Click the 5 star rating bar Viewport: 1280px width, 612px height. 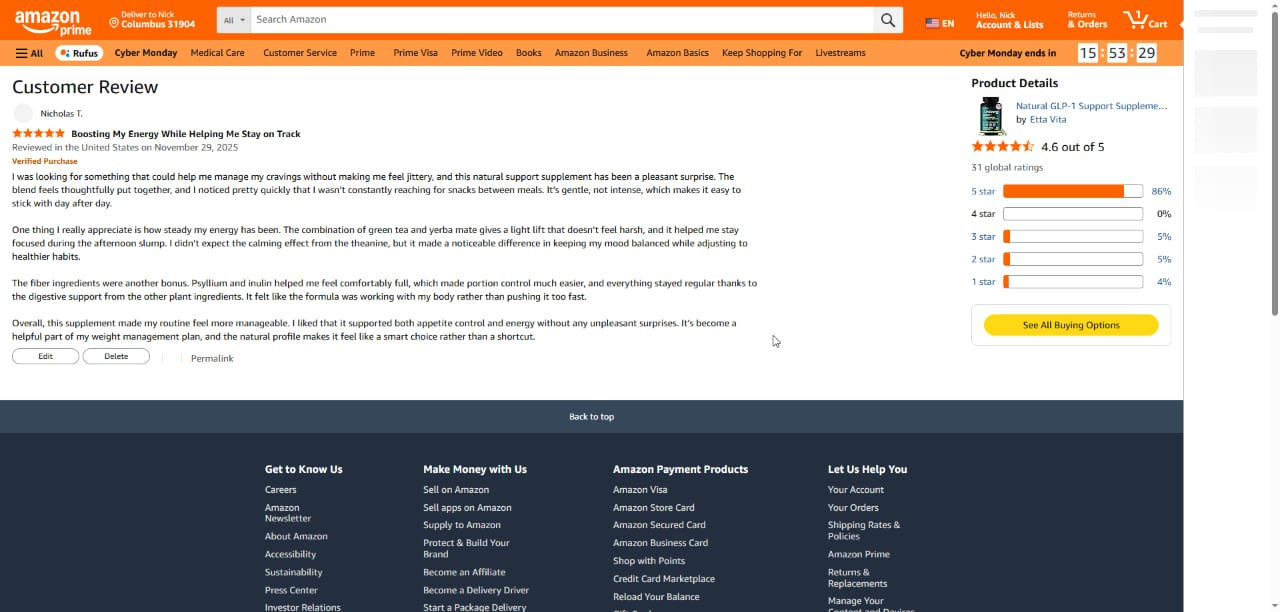coord(1073,191)
